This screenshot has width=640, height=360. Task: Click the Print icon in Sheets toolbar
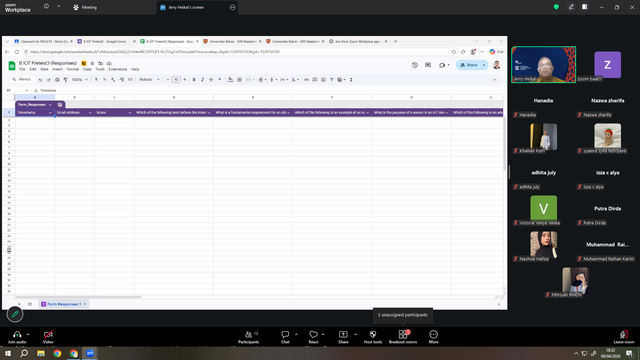pos(57,80)
